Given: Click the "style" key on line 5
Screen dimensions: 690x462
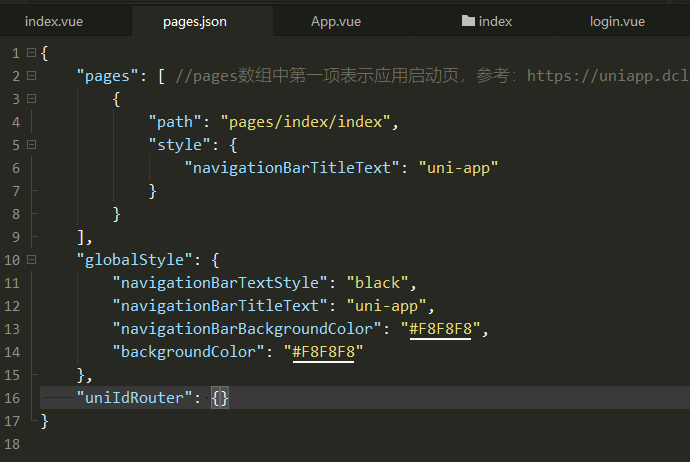Looking at the screenshot, I should click(180, 145).
